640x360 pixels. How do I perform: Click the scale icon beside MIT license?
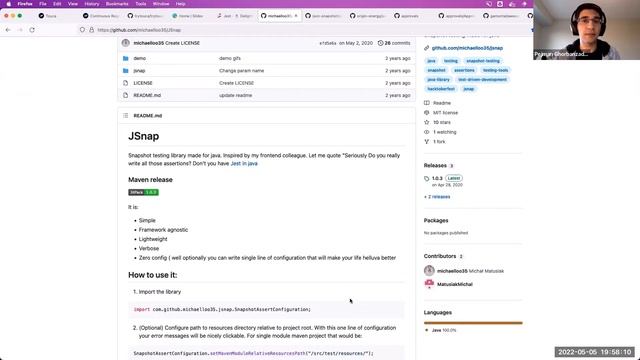coord(427,113)
